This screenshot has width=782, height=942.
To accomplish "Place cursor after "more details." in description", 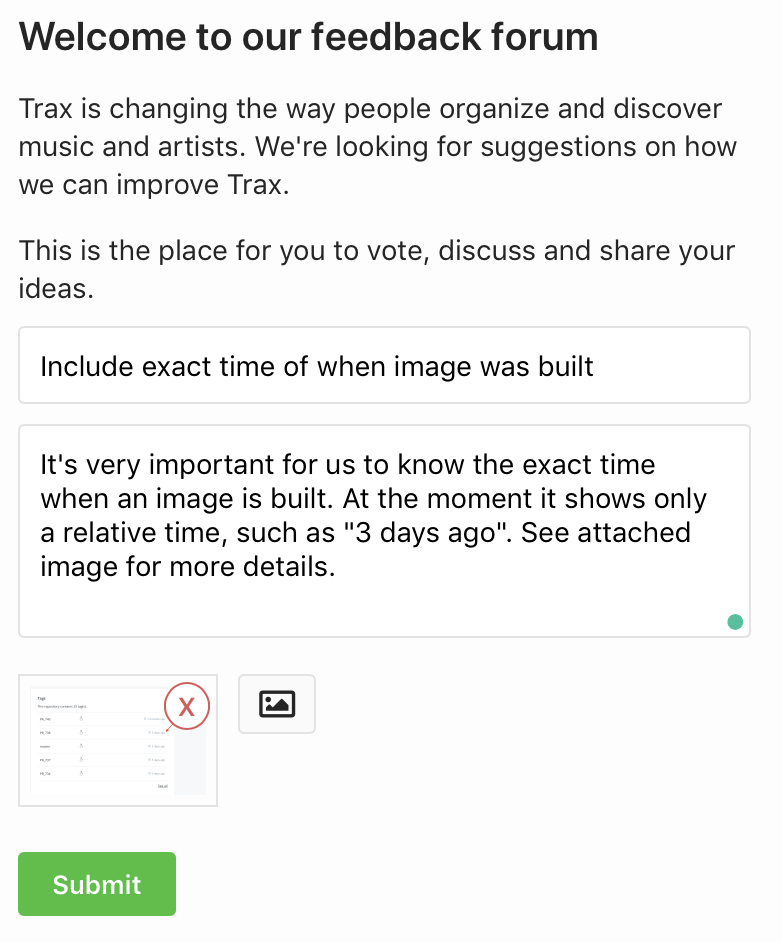I will point(336,567).
